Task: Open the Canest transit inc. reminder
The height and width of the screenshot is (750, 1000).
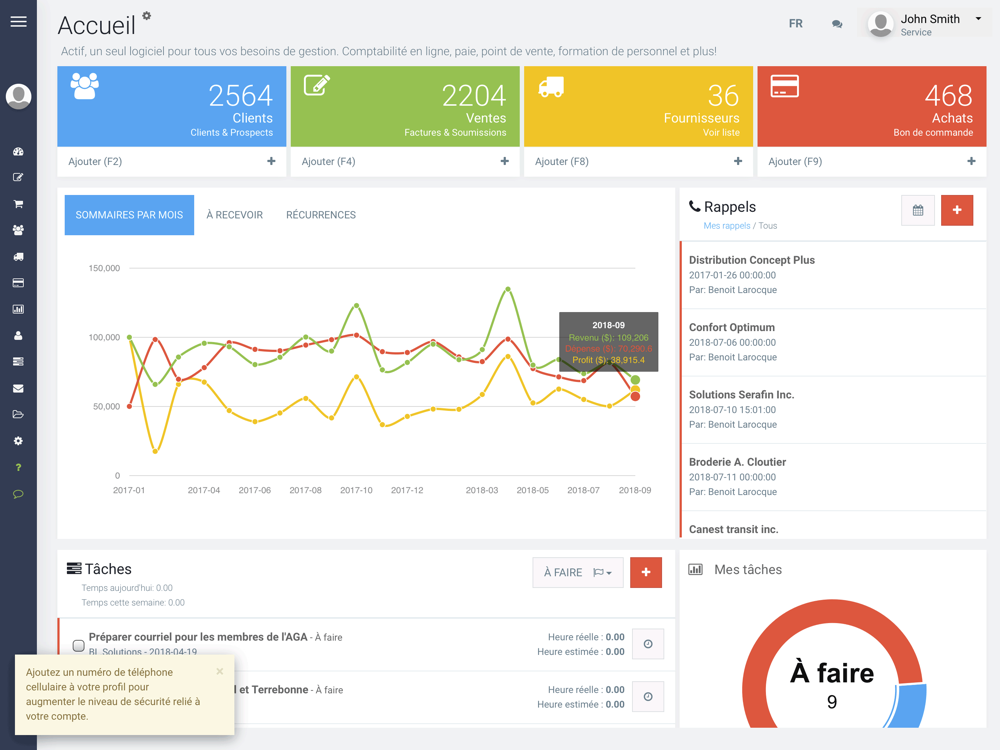Action: tap(834, 526)
